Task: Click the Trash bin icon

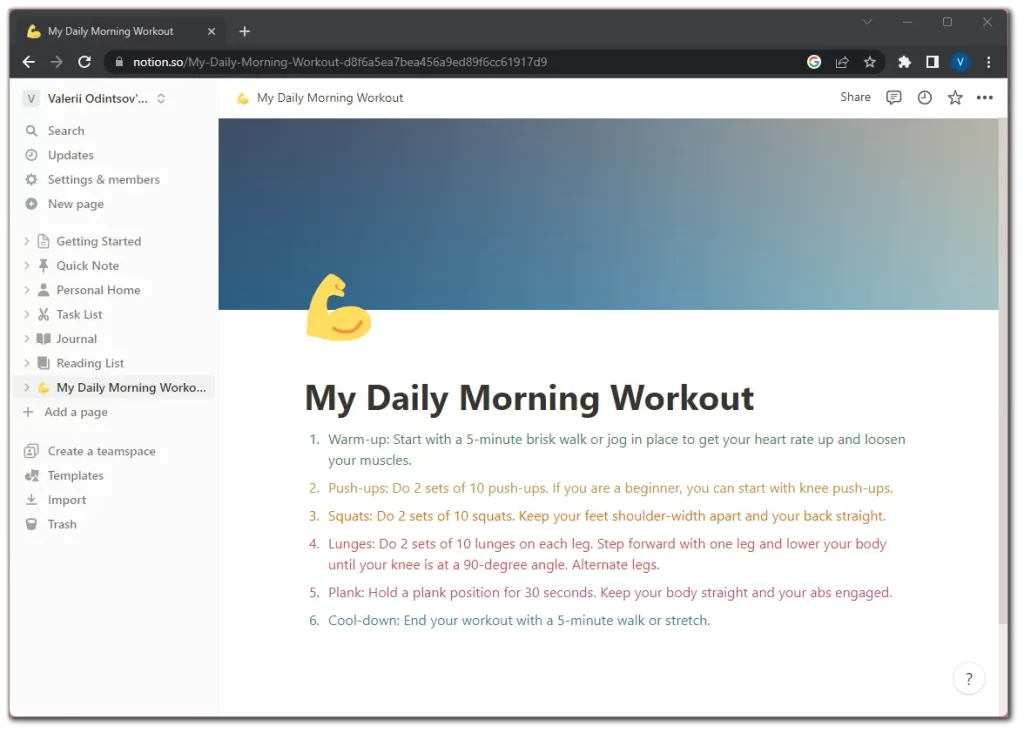Action: pyautogui.click(x=31, y=524)
